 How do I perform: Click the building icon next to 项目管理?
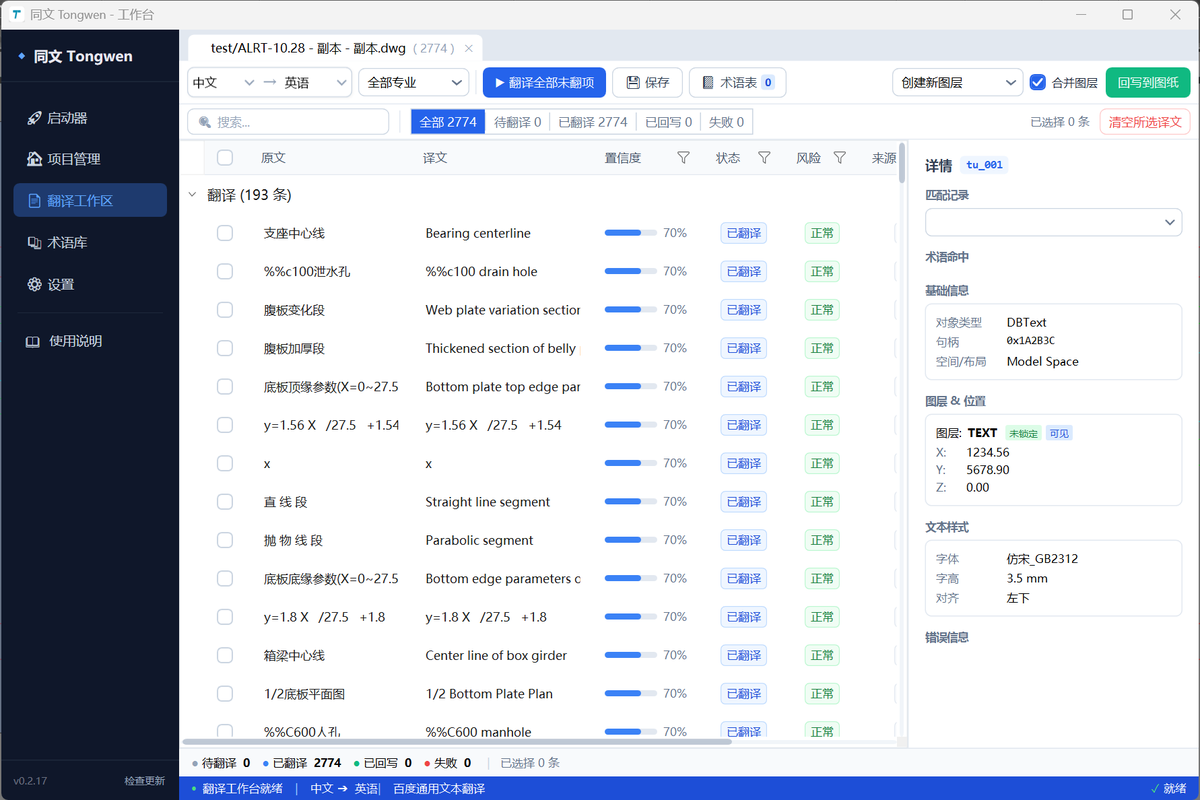(34, 159)
